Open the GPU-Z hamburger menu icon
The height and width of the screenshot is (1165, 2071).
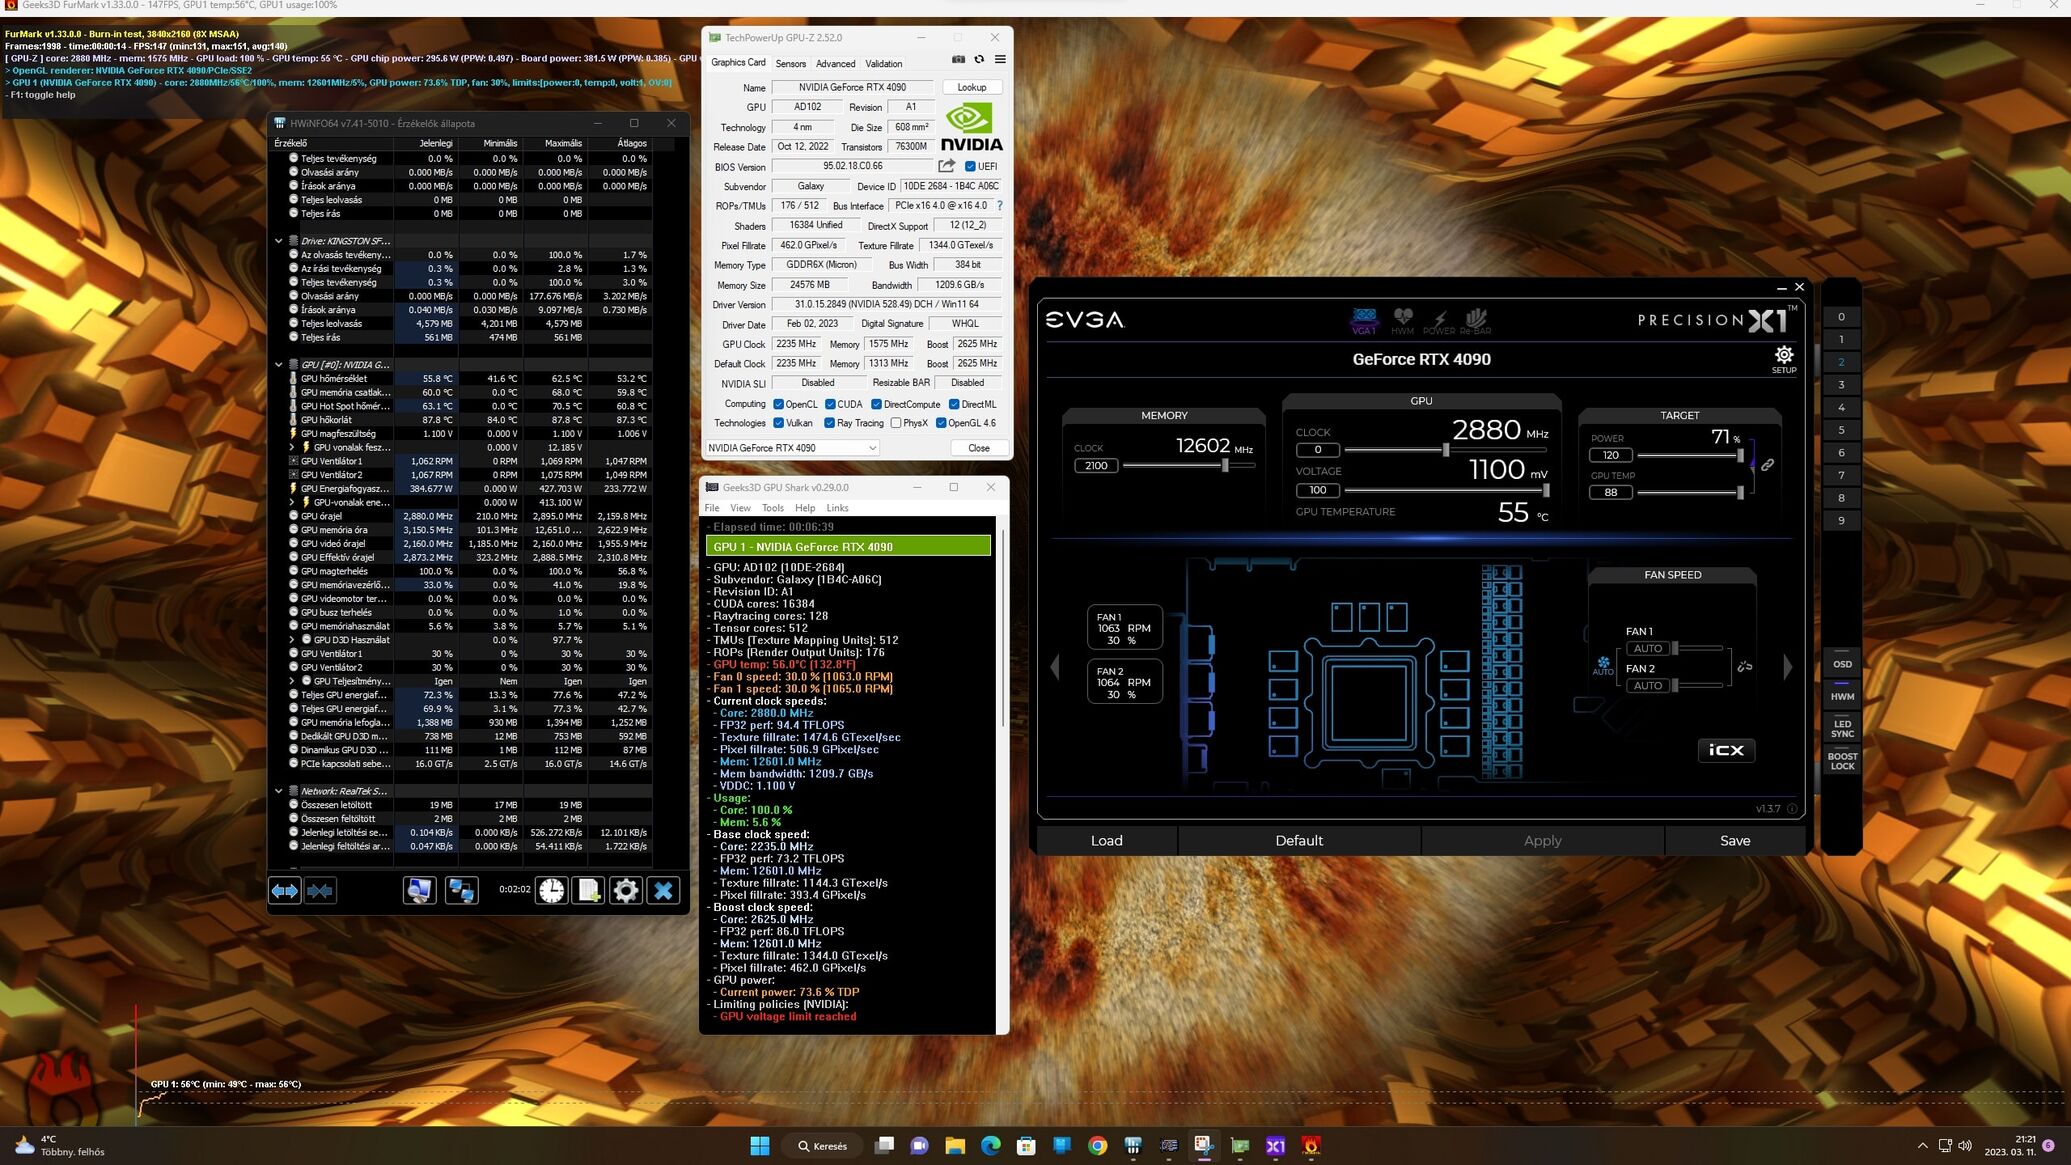(x=1000, y=60)
